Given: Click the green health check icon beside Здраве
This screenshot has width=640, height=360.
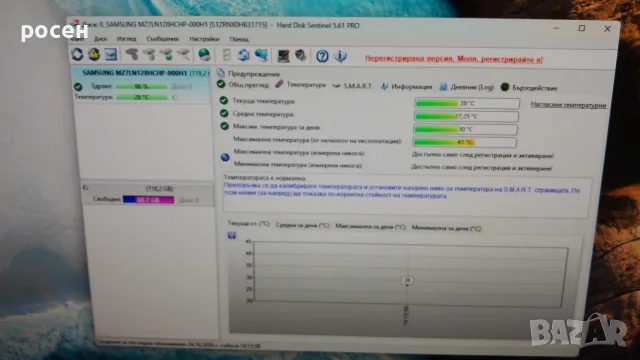Looking at the screenshot, I should 78,87.
